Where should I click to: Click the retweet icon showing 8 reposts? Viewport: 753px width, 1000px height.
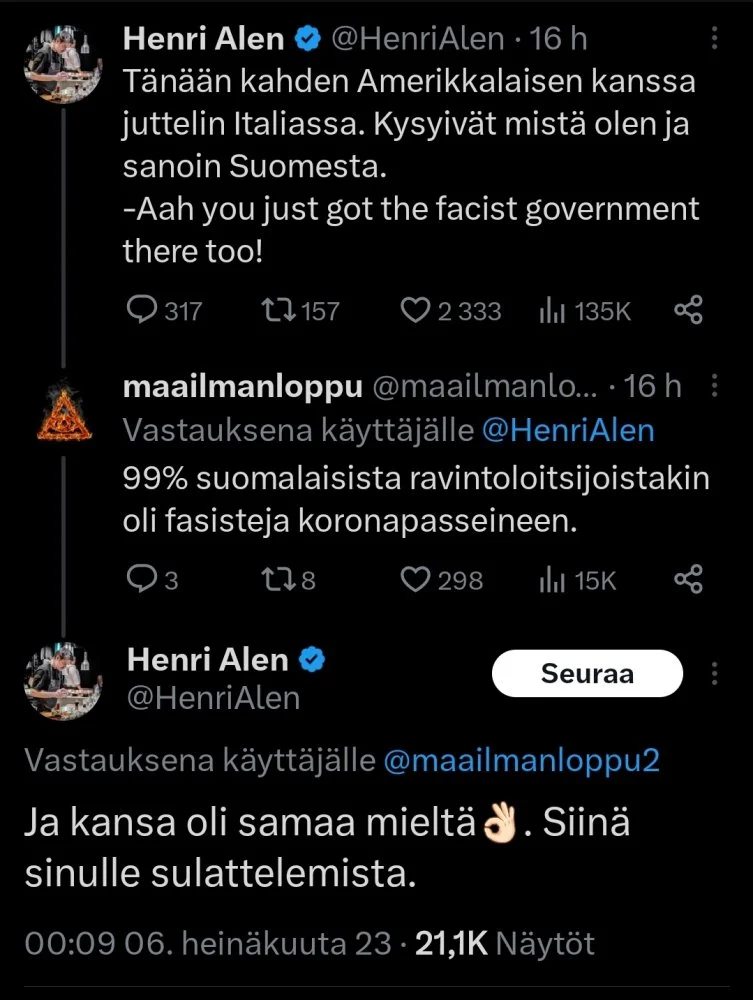(x=276, y=578)
